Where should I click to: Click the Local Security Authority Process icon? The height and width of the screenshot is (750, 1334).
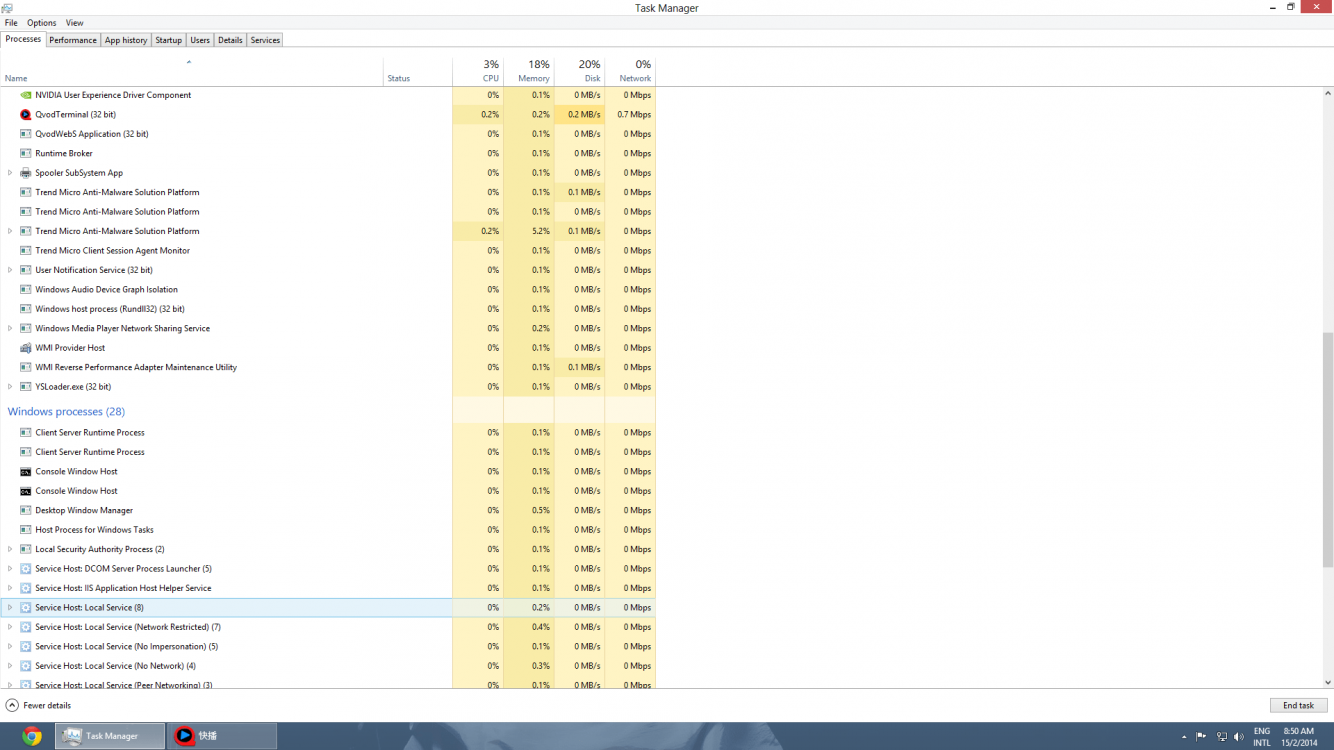26,549
